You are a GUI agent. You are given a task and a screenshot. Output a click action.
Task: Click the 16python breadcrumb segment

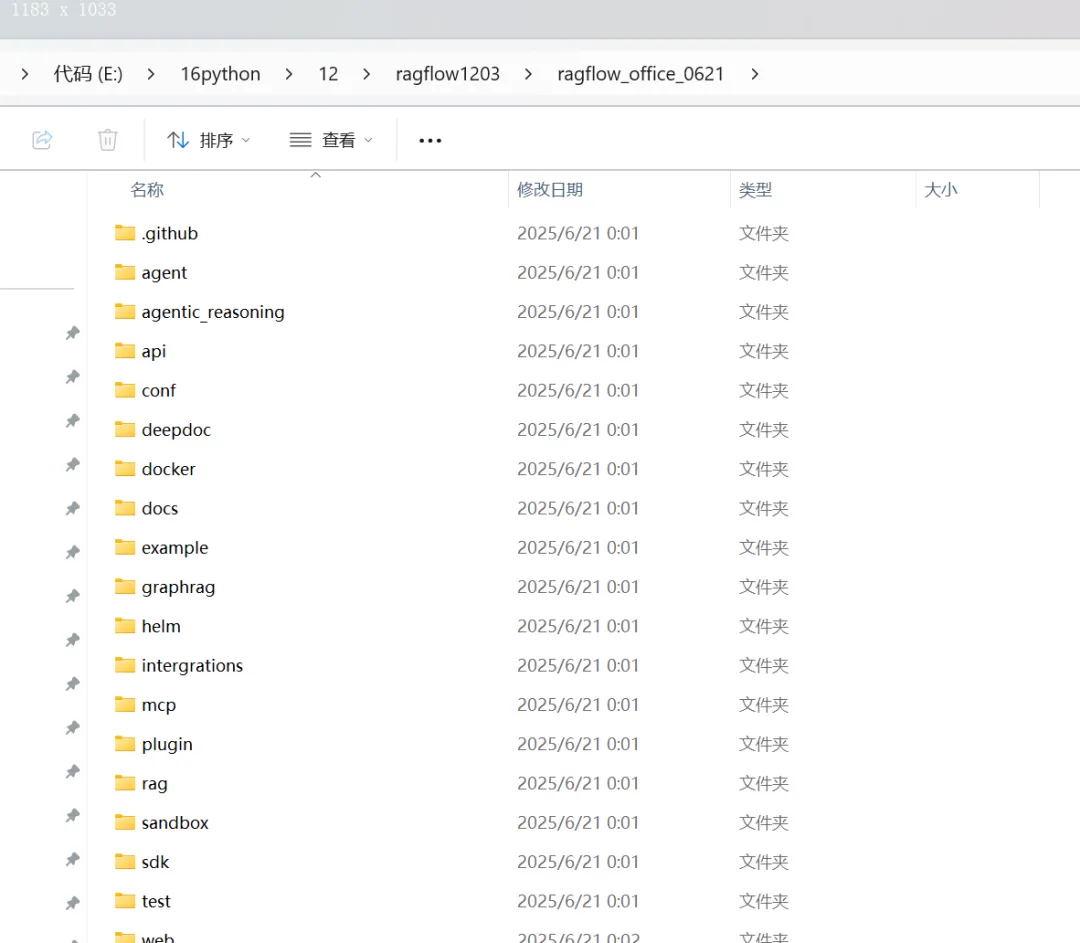(x=220, y=74)
